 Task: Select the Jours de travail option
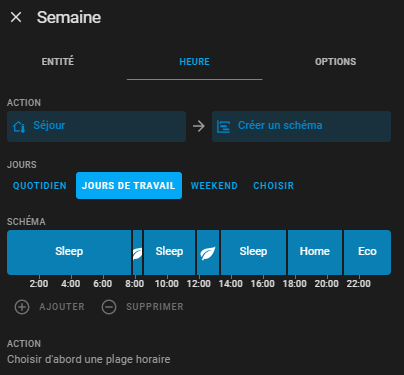tap(129, 186)
